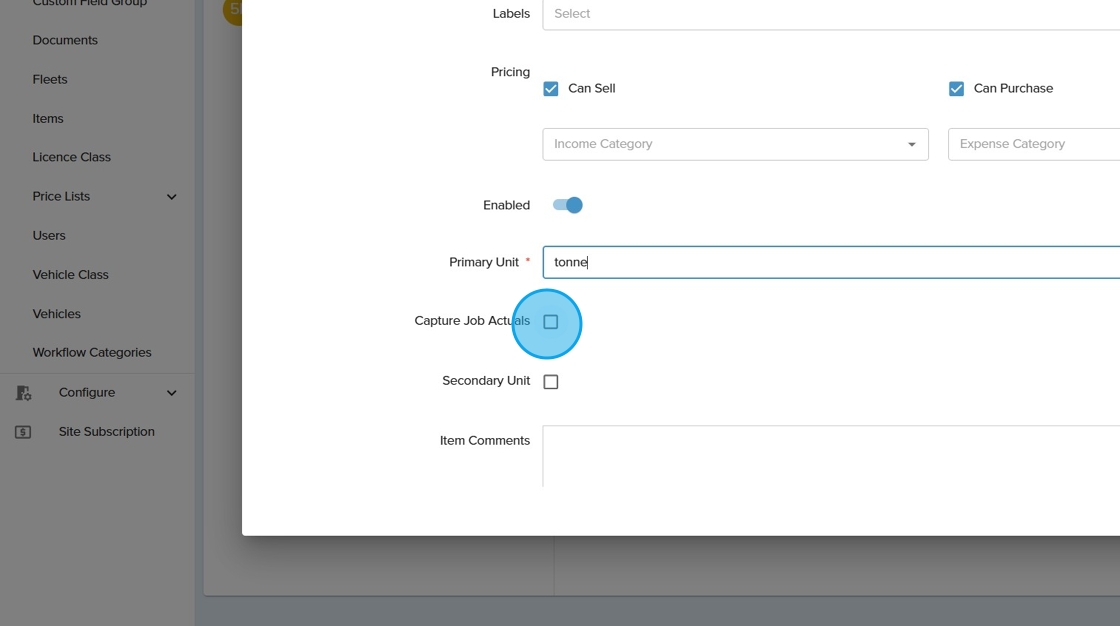1120x626 pixels.
Task: Expand the Configure menu chevron
Action: [x=171, y=393]
